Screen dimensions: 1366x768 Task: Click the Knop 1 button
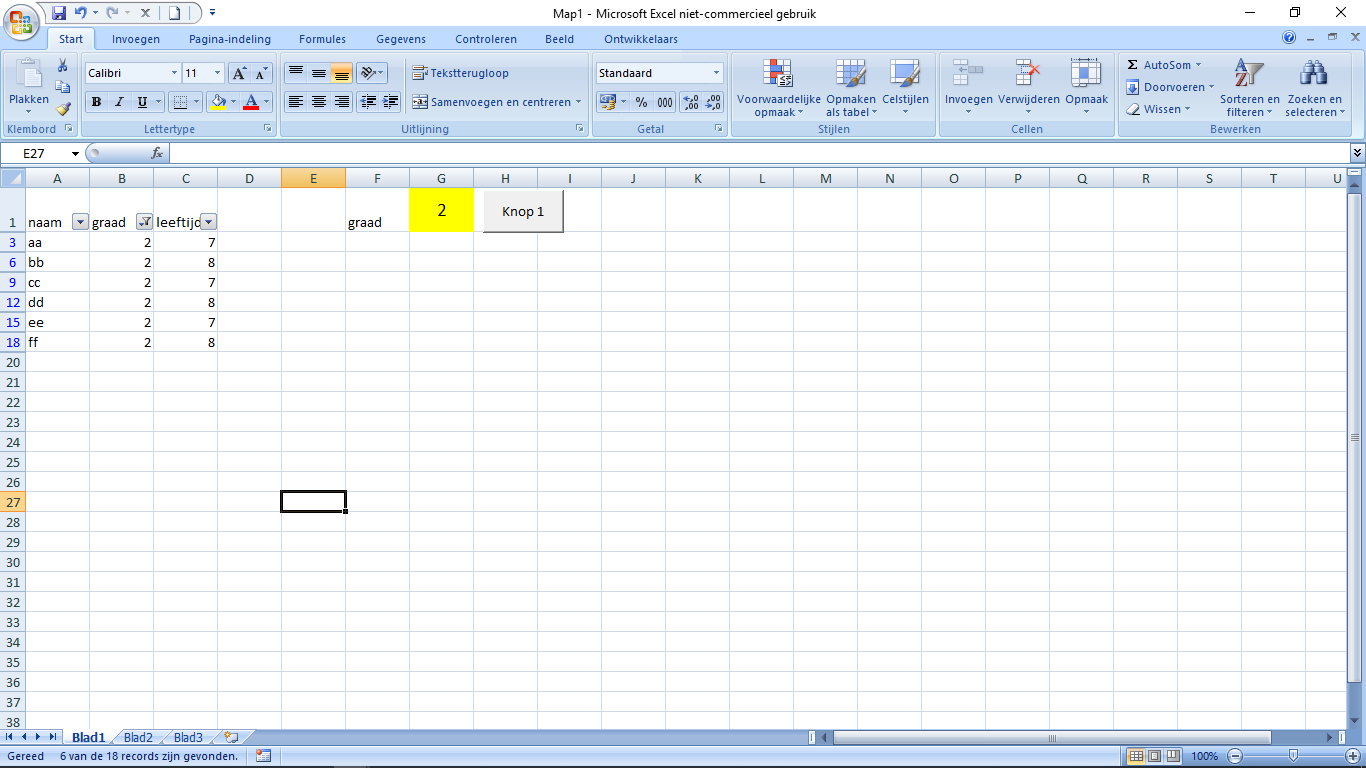pyautogui.click(x=523, y=212)
